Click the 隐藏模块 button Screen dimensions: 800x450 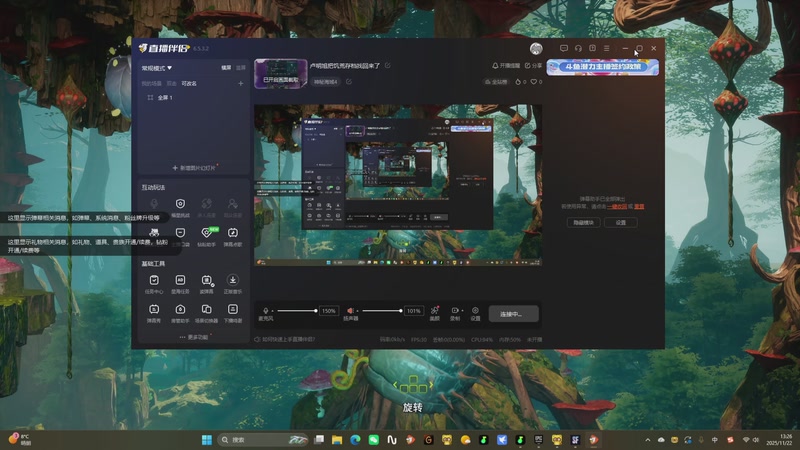pos(584,222)
